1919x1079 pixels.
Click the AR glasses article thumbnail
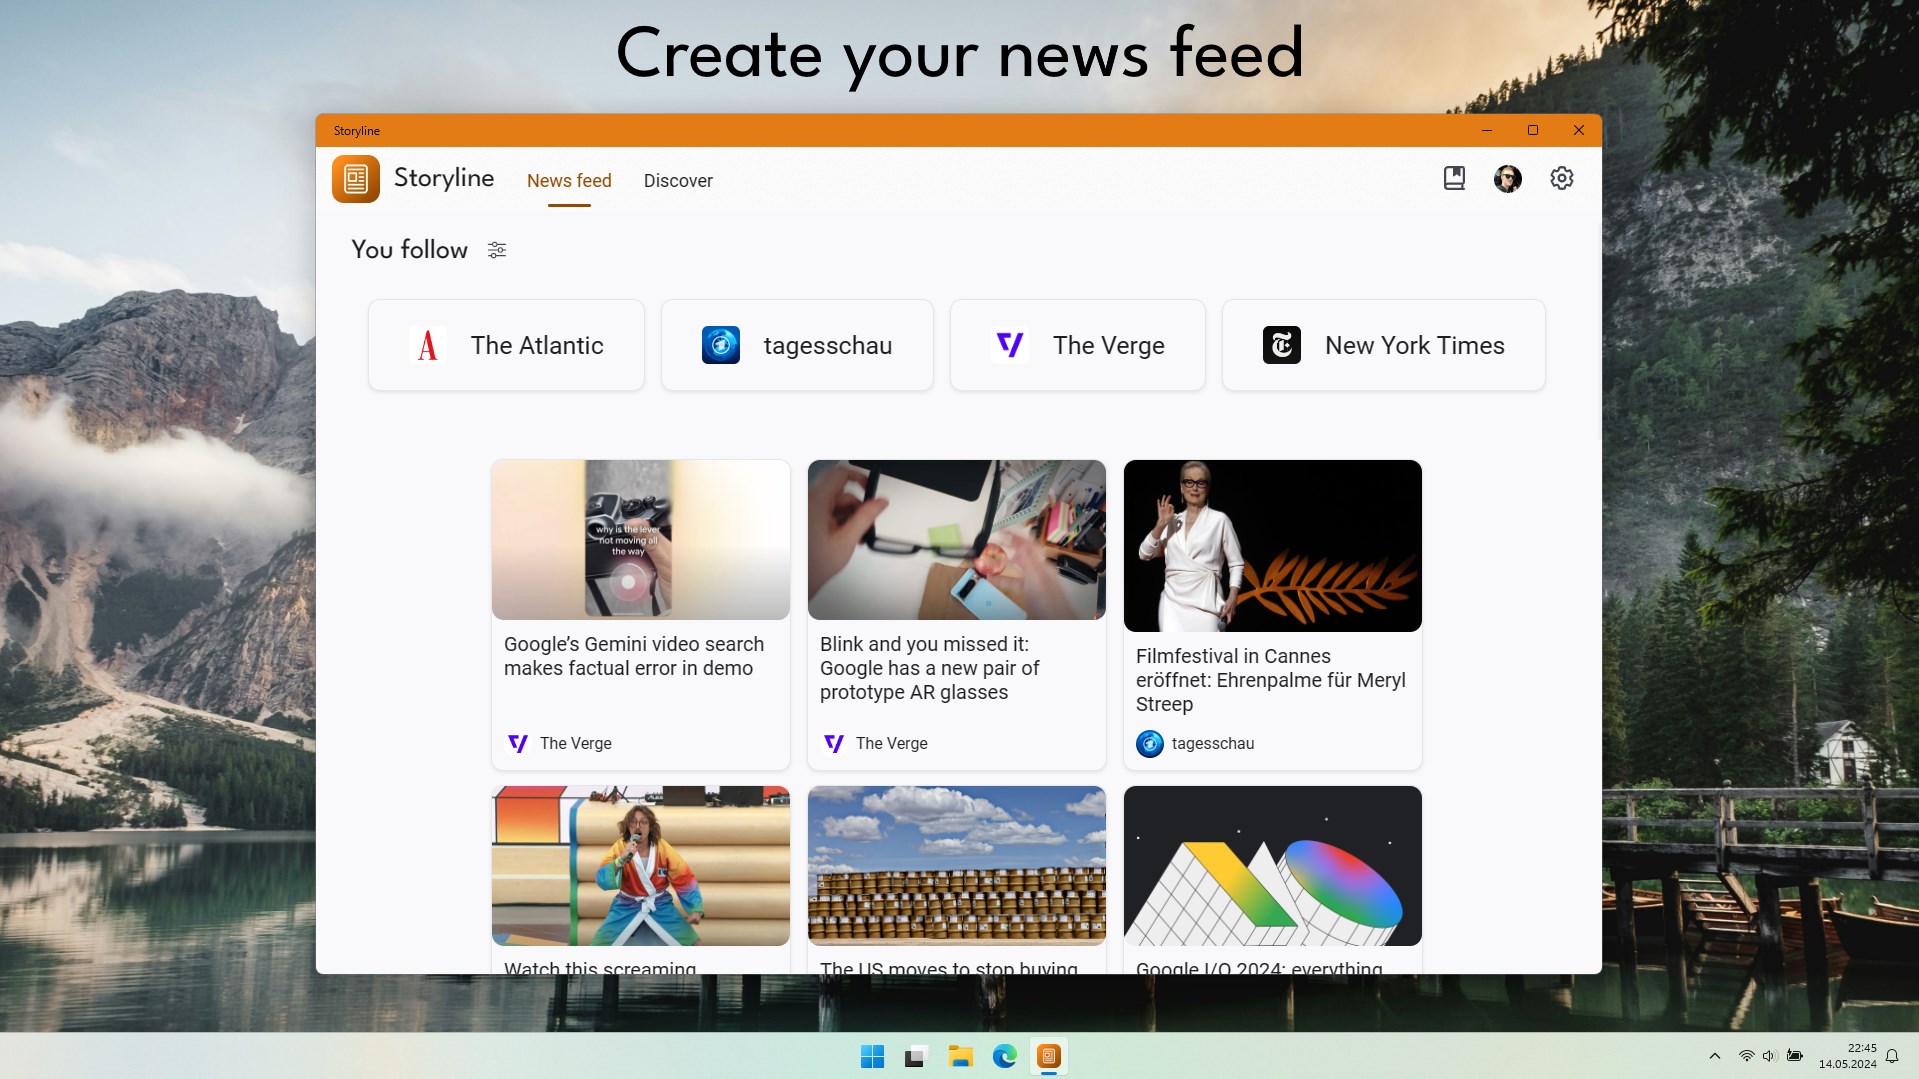(x=957, y=540)
